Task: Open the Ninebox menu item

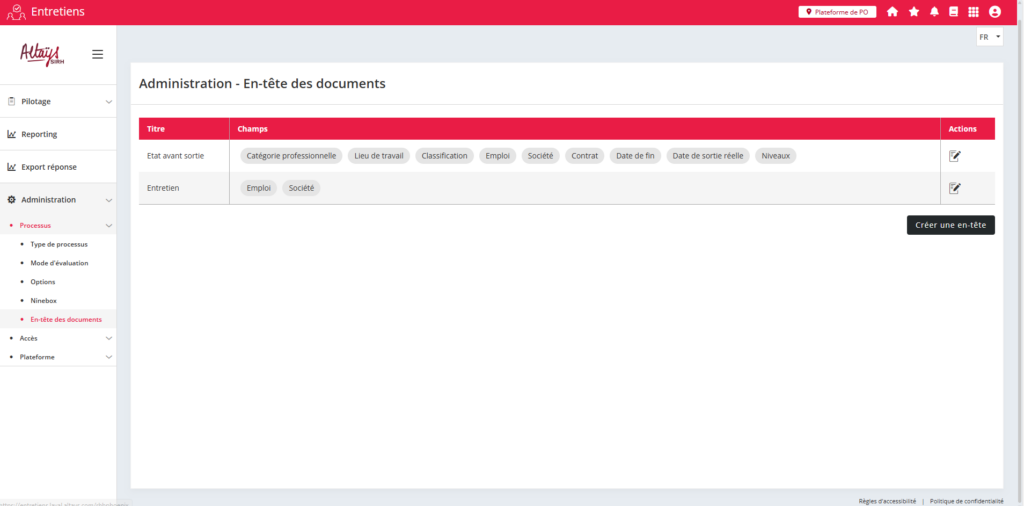Action: tap(45, 300)
